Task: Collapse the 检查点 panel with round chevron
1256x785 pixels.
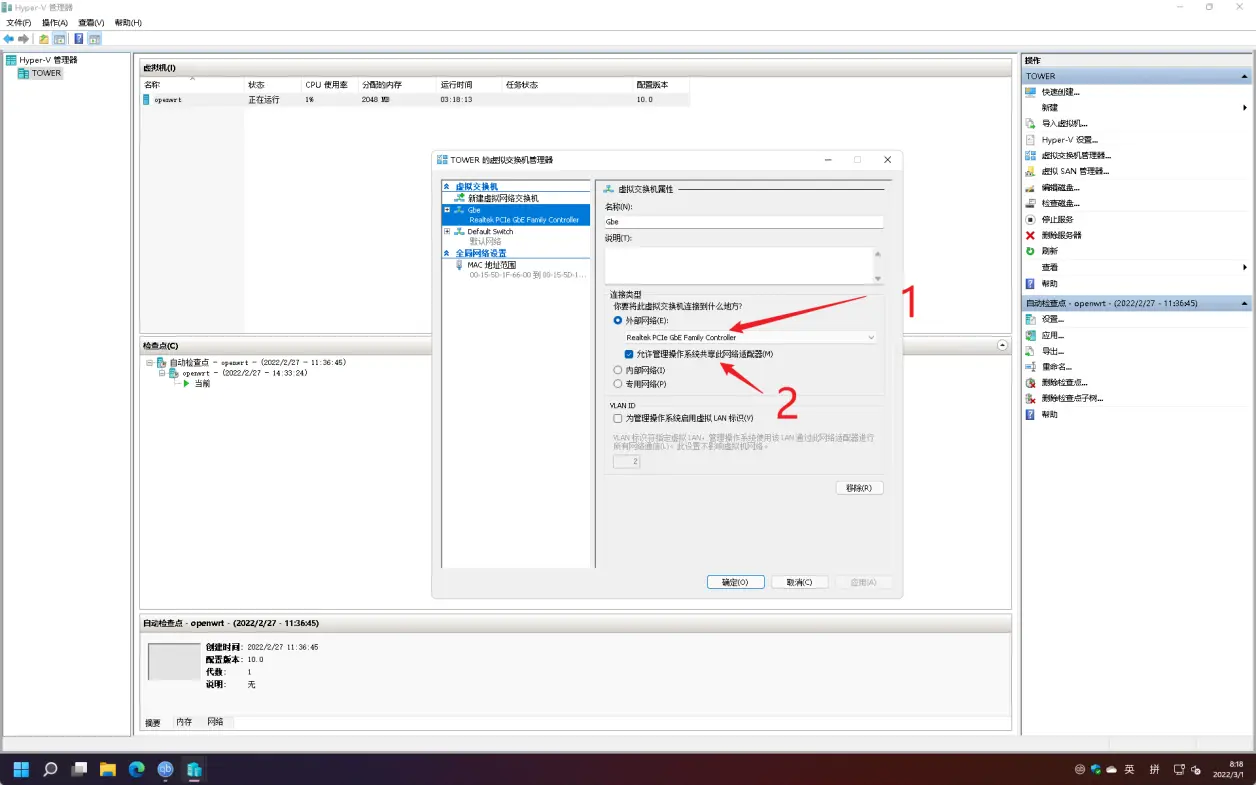Action: click(1003, 345)
